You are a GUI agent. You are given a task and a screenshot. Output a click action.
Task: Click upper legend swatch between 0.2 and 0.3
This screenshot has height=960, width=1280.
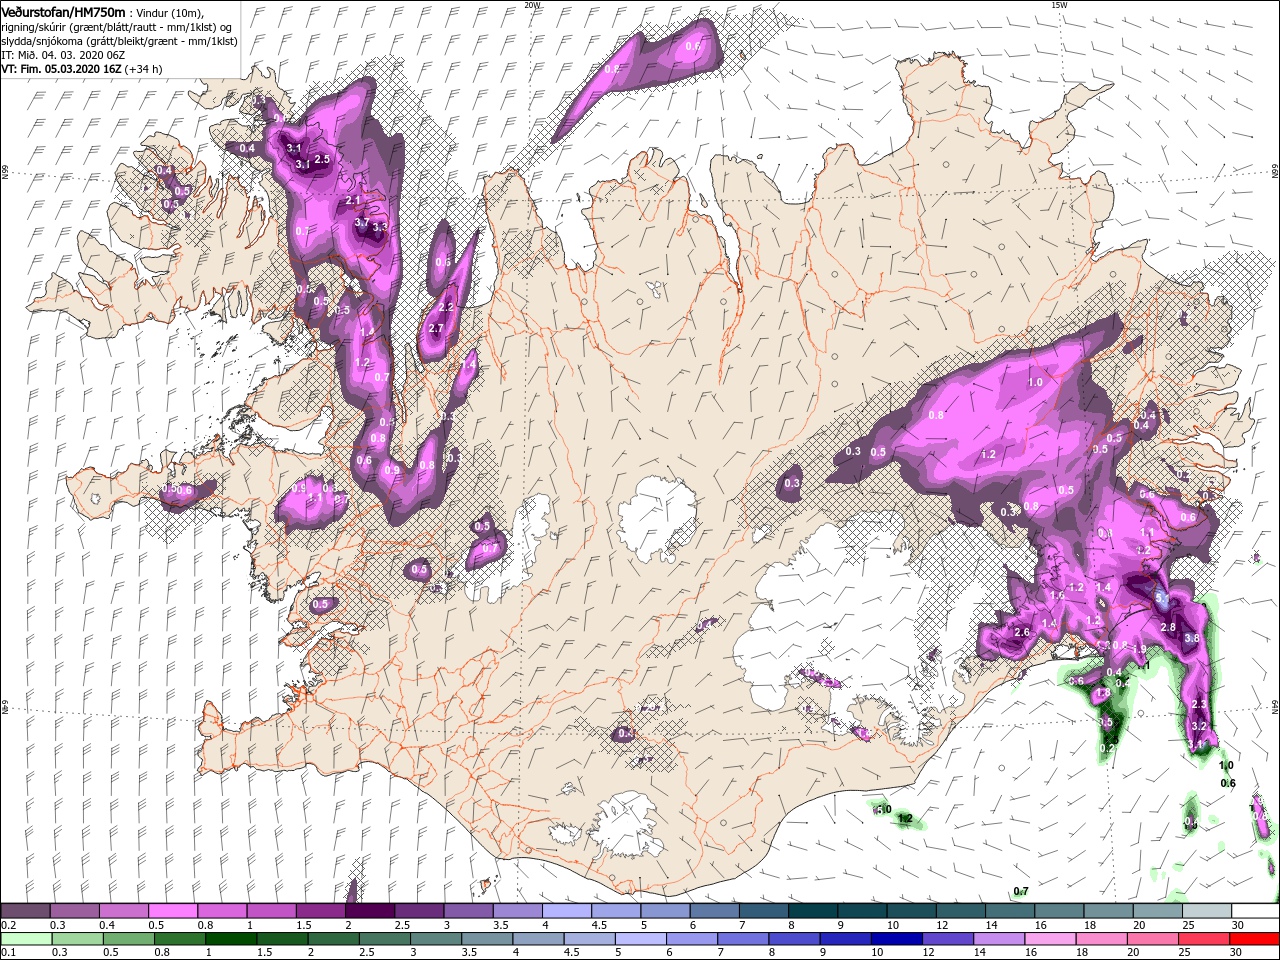point(25,911)
